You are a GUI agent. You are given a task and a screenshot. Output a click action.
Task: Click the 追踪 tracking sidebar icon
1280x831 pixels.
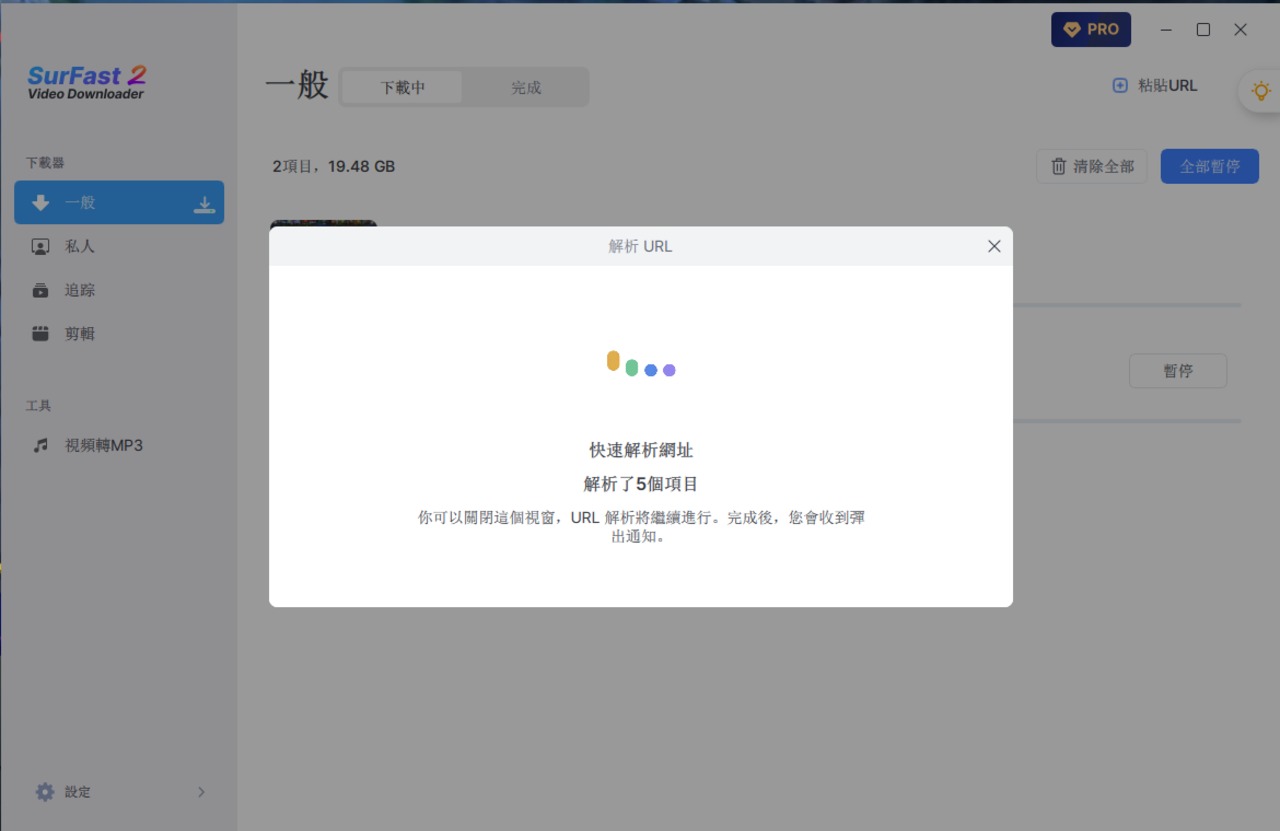click(x=41, y=290)
